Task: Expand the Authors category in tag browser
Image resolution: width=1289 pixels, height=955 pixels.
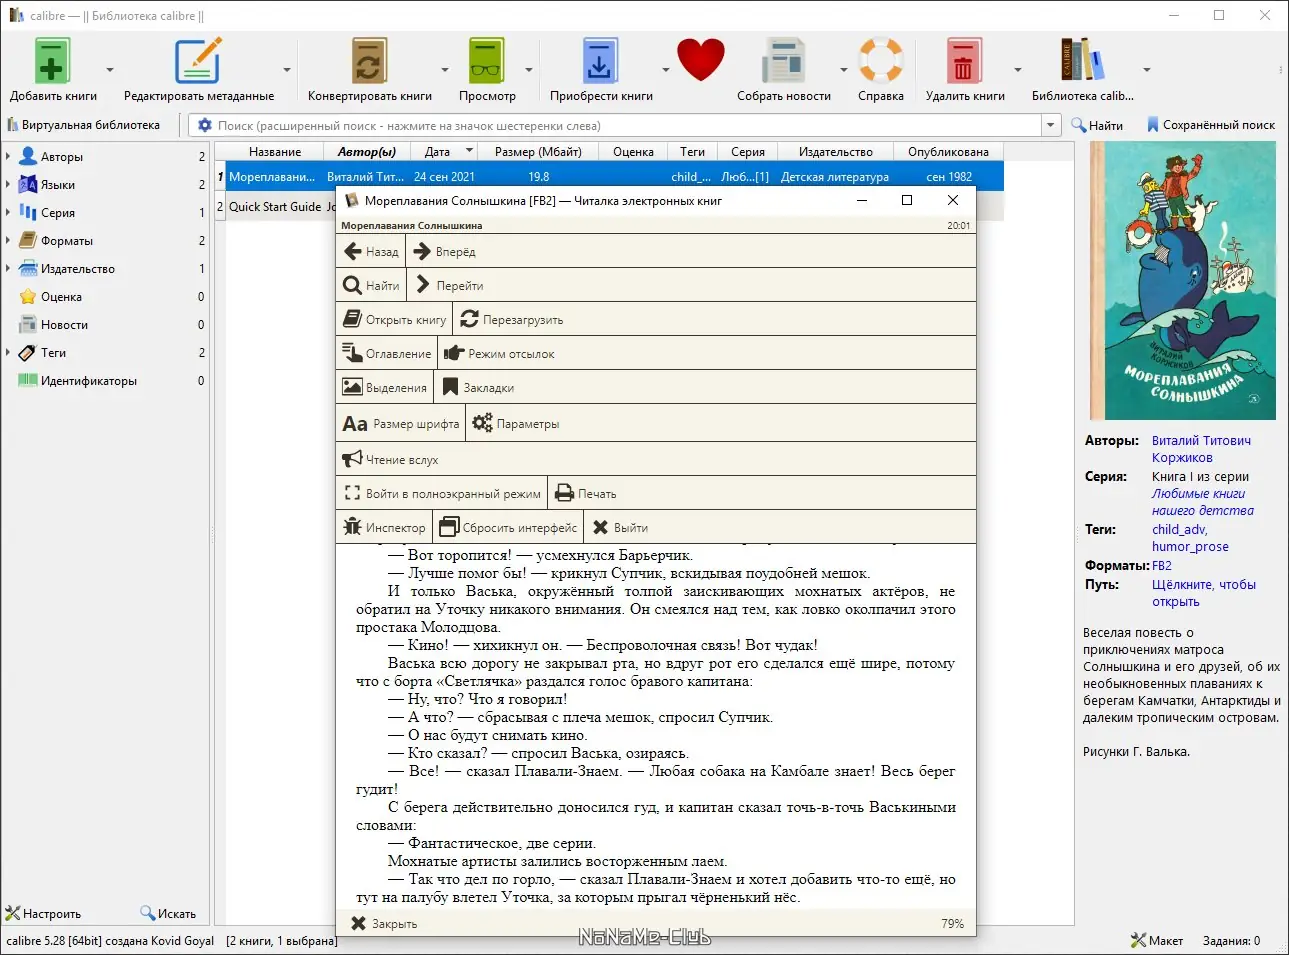Action: point(8,157)
